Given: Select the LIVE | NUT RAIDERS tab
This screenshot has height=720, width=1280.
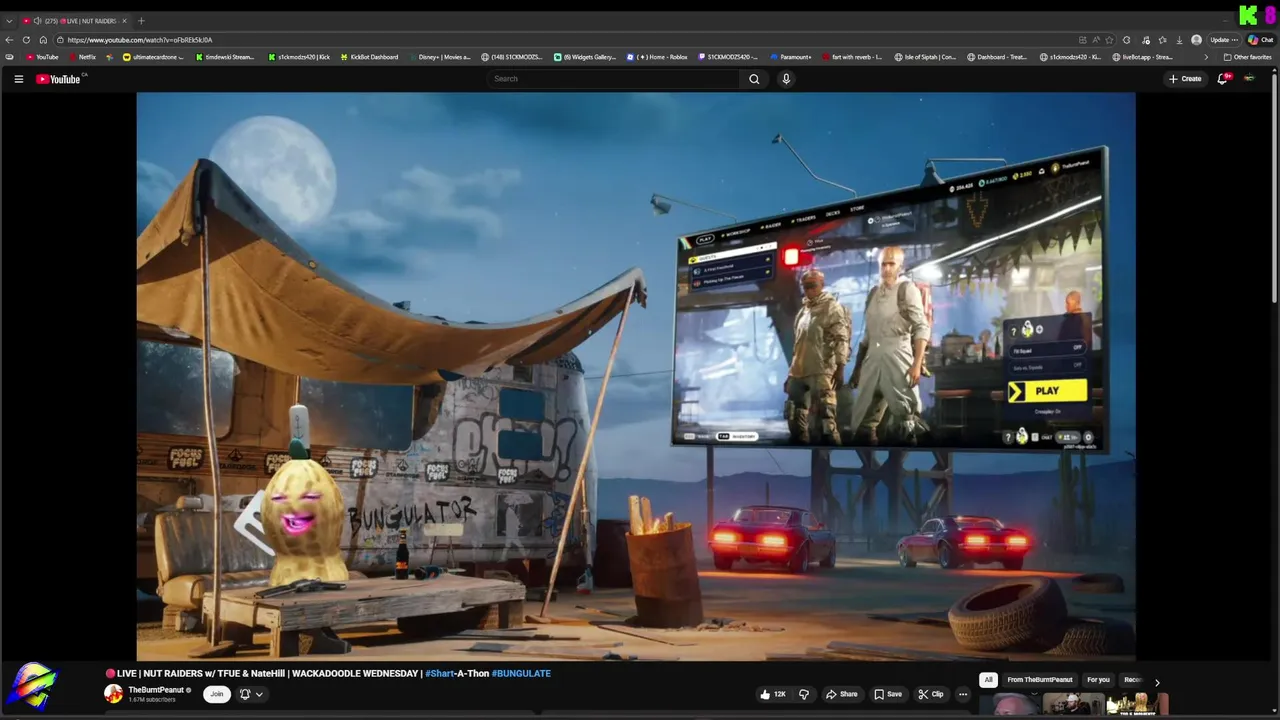Looking at the screenshot, I should coord(75,21).
